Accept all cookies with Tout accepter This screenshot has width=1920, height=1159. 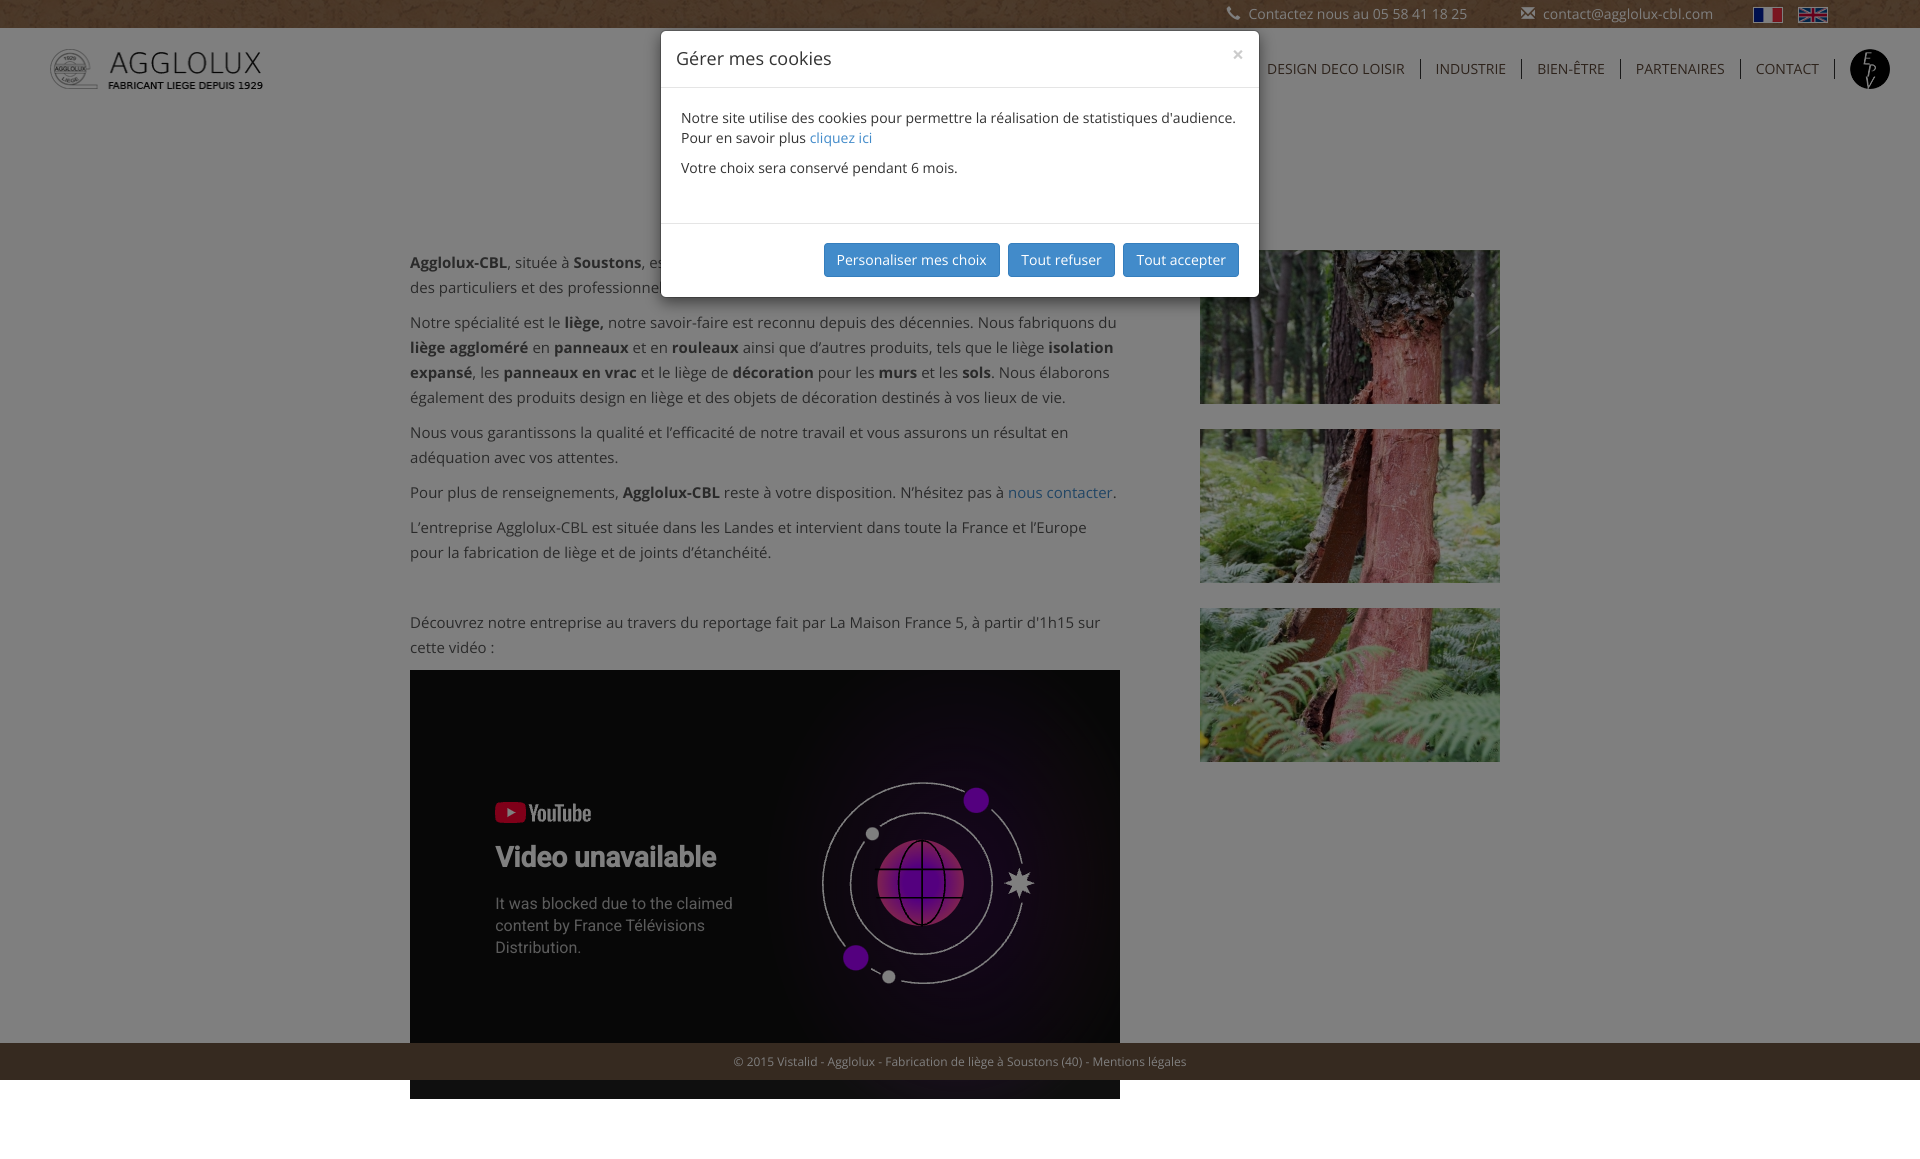(1180, 260)
